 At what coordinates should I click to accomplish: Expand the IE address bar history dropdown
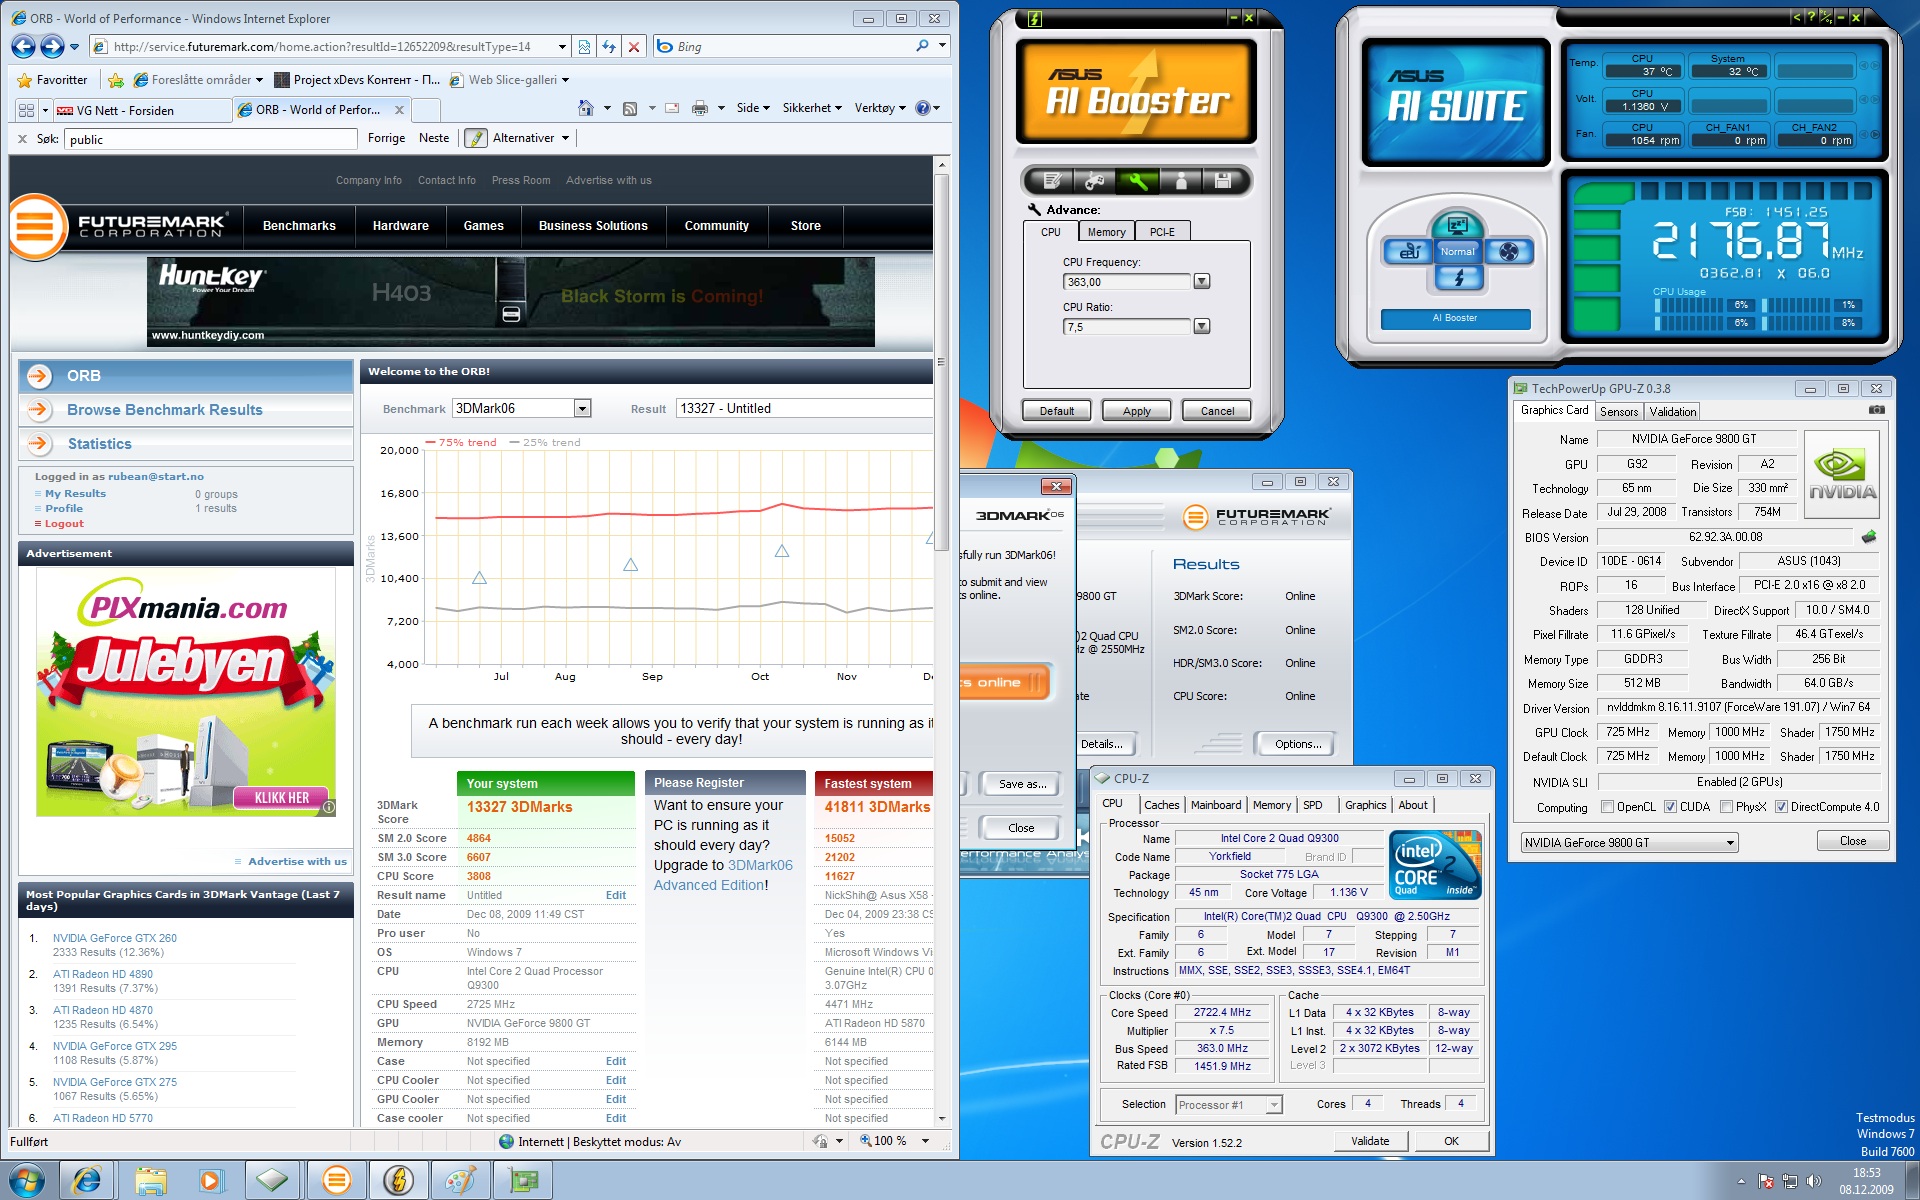(562, 46)
